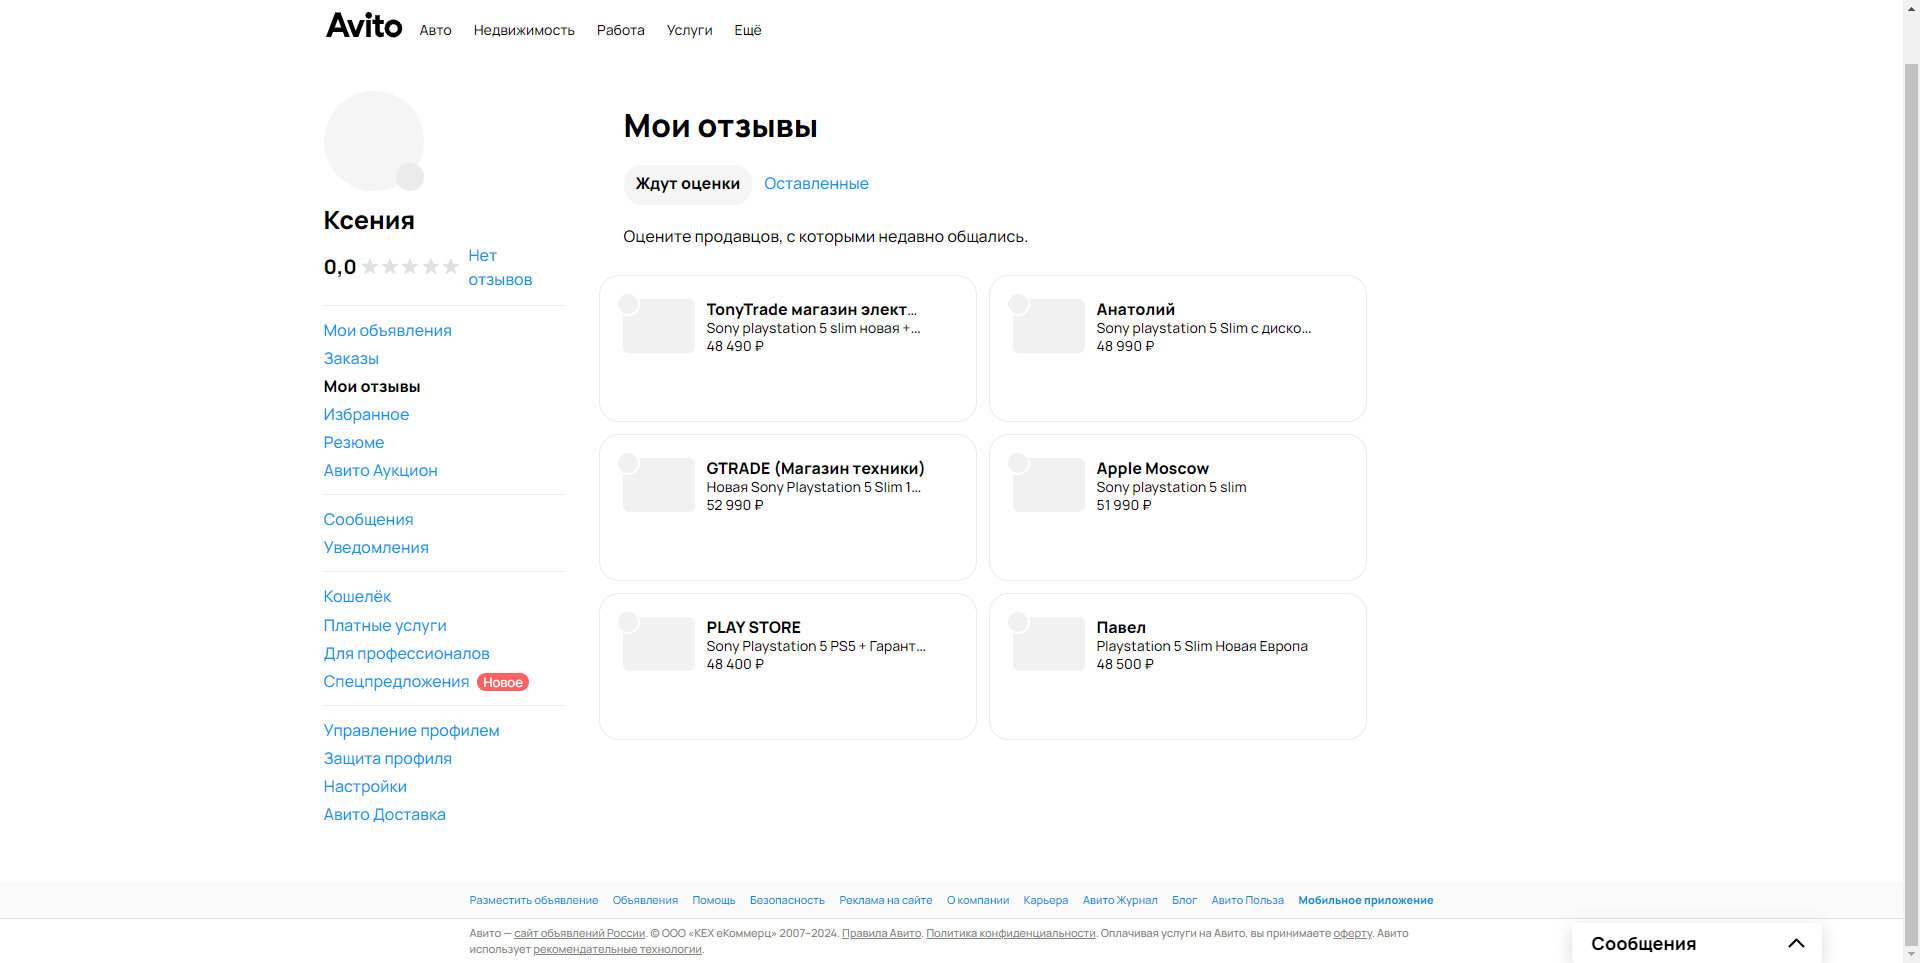Screen dimensions: 1920x963
Task: Open Настройки in sidebar
Action: click(x=365, y=787)
